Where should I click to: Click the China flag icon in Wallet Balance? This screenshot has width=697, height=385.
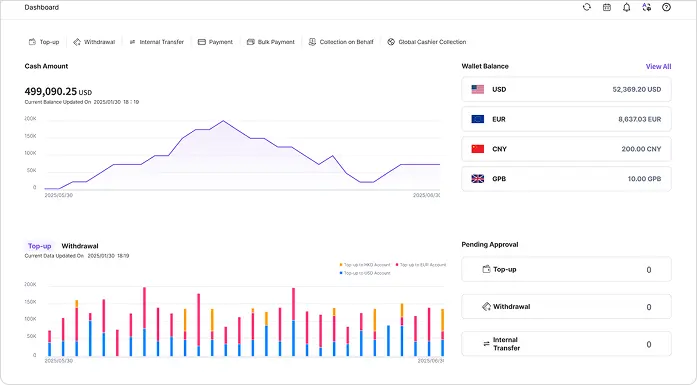478,149
